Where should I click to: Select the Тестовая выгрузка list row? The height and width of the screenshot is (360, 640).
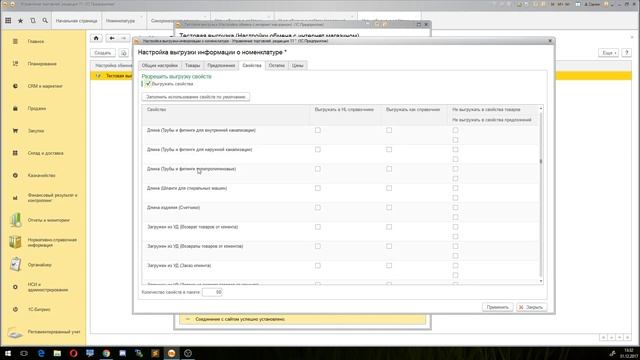tap(361, 76)
